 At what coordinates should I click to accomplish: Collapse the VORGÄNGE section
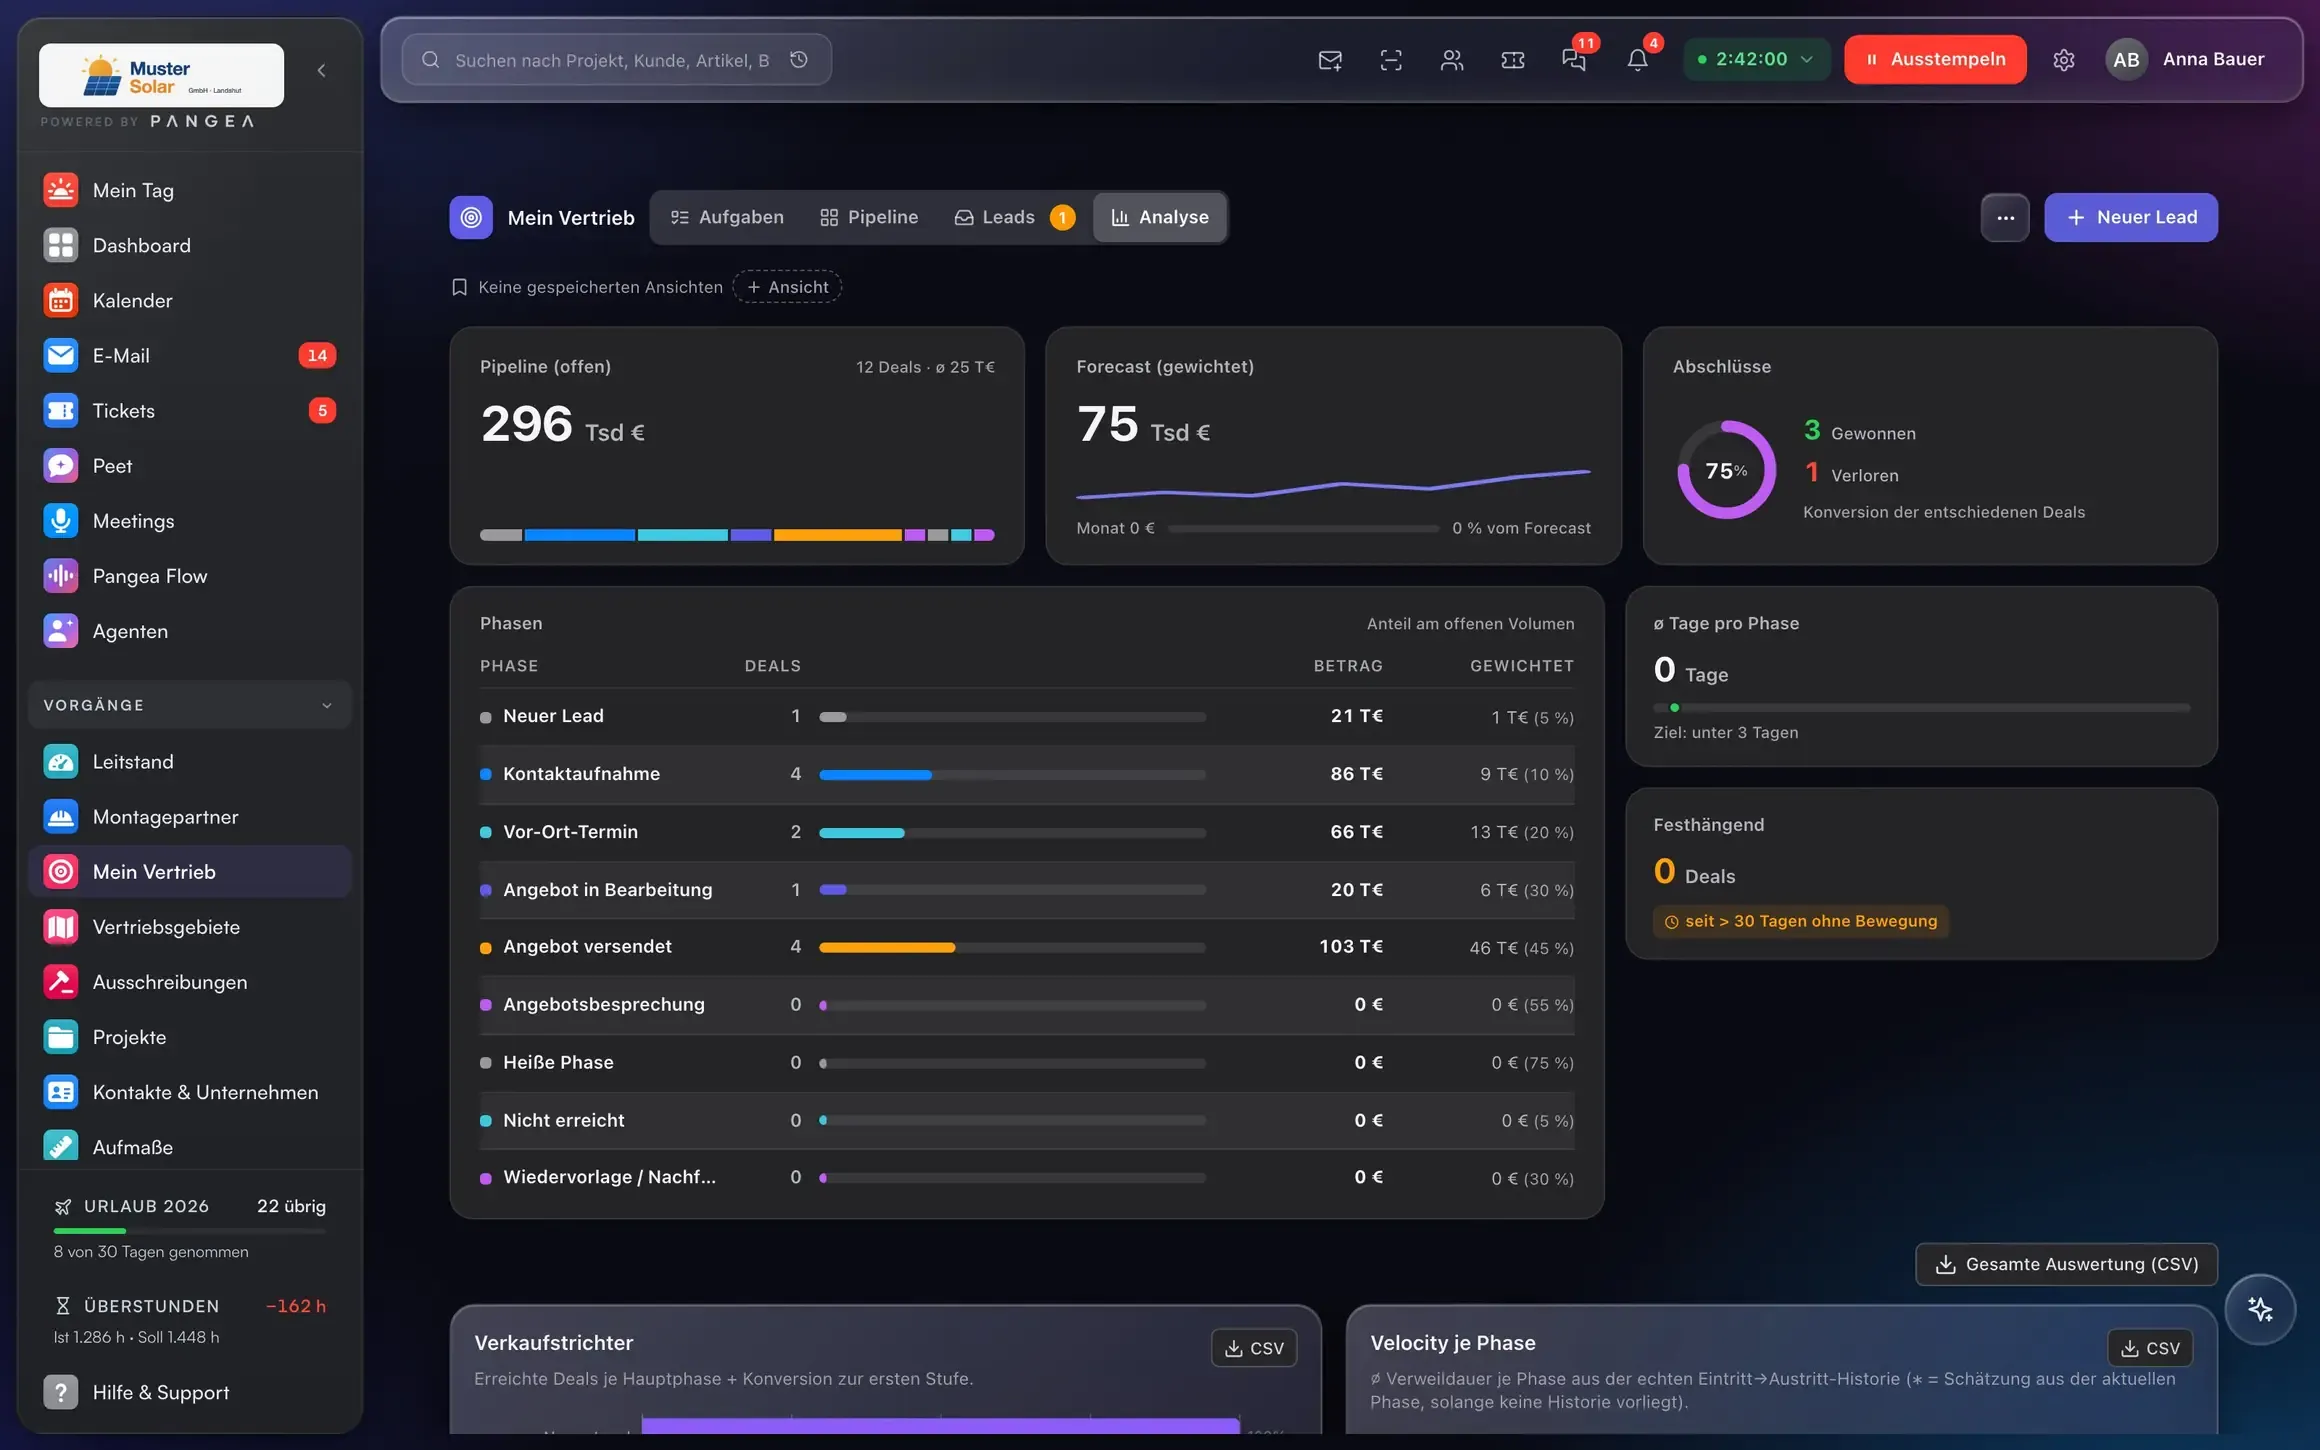click(x=190, y=705)
